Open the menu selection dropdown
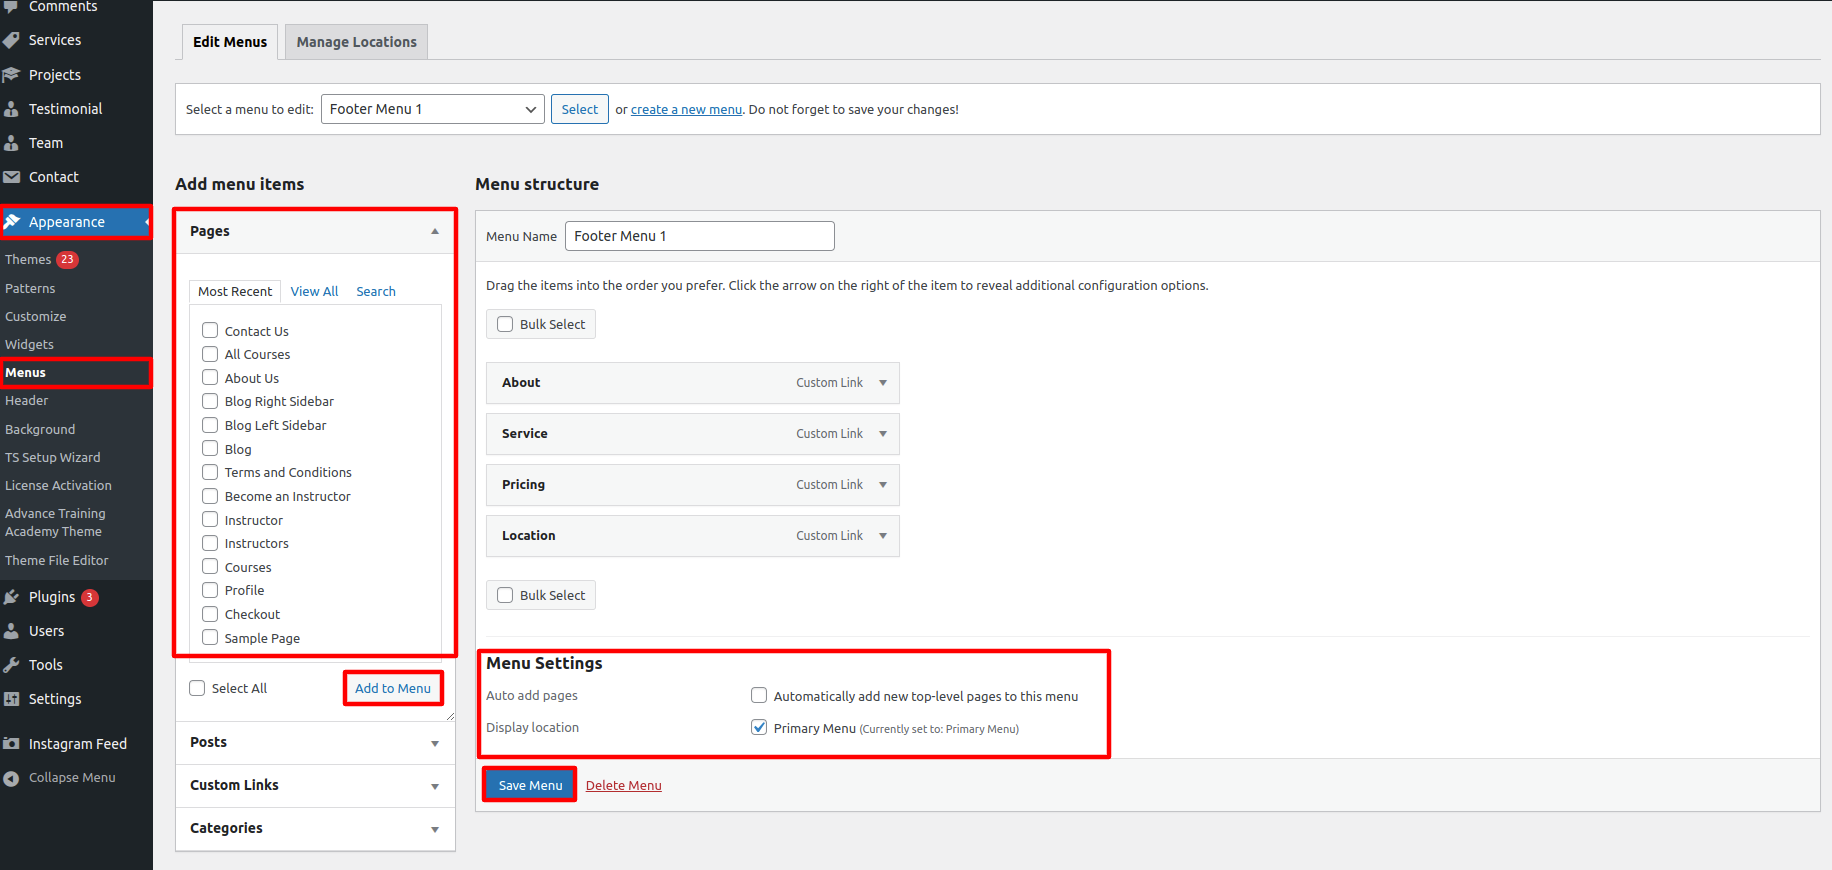Screen dimensions: 1832x870 (x=432, y=109)
